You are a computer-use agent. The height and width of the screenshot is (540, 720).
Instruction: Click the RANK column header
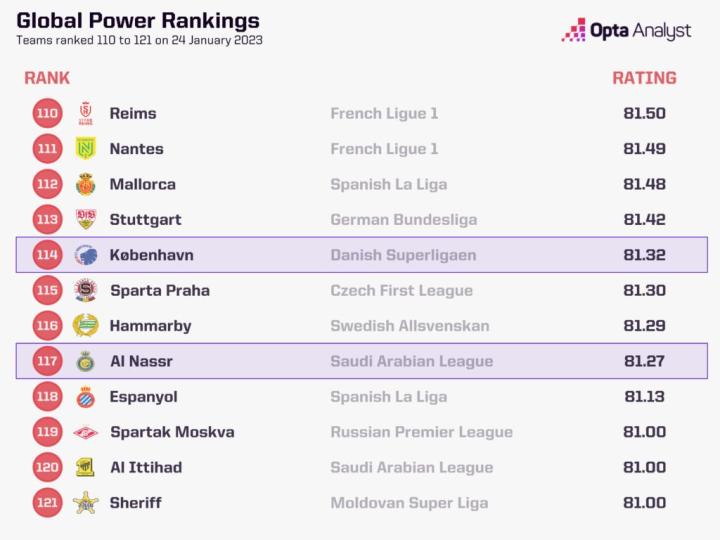pos(47,78)
